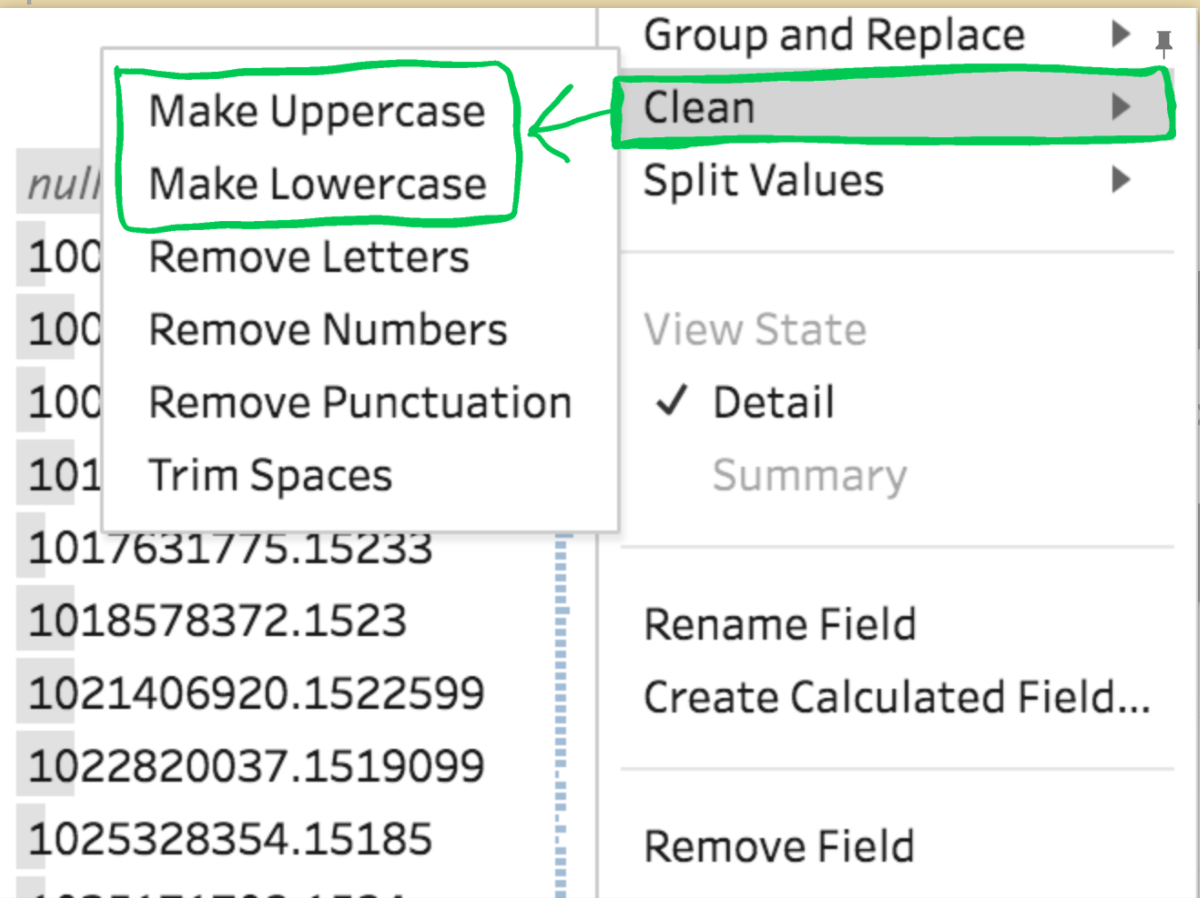Switch view state to Summary
The height and width of the screenshot is (898, 1200).
pyautogui.click(x=809, y=476)
